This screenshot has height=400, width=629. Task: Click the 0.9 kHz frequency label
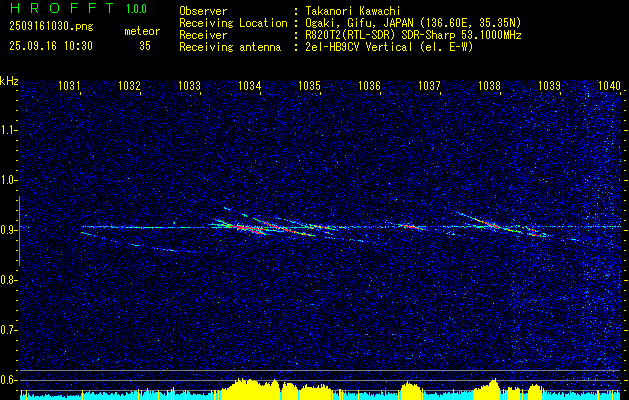9,230
